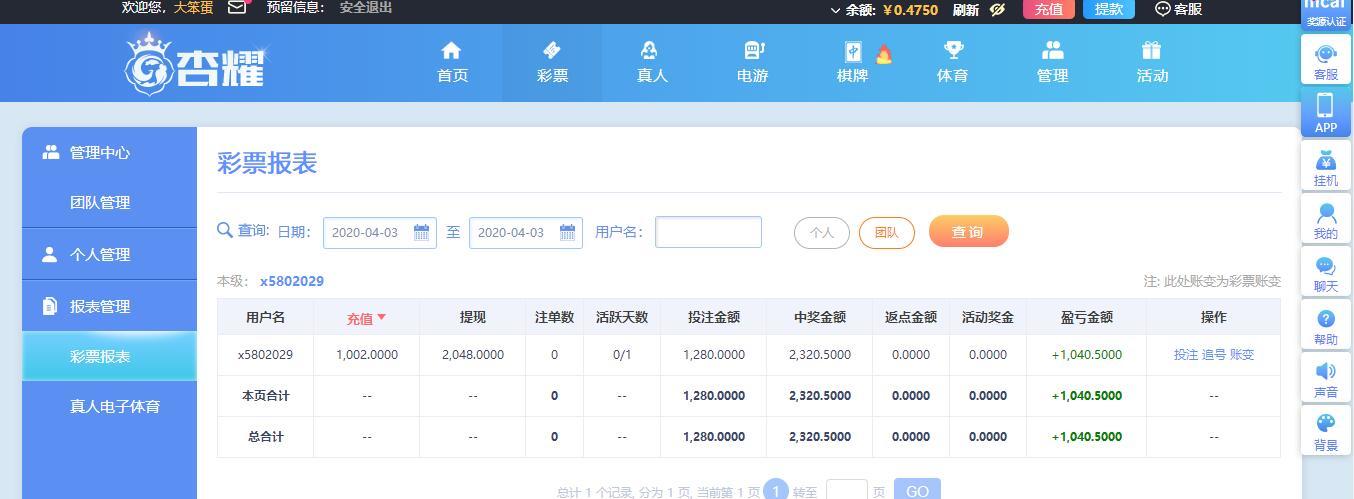
Task: Open 客服 chat in the top bar
Action: pyautogui.click(x=1178, y=9)
